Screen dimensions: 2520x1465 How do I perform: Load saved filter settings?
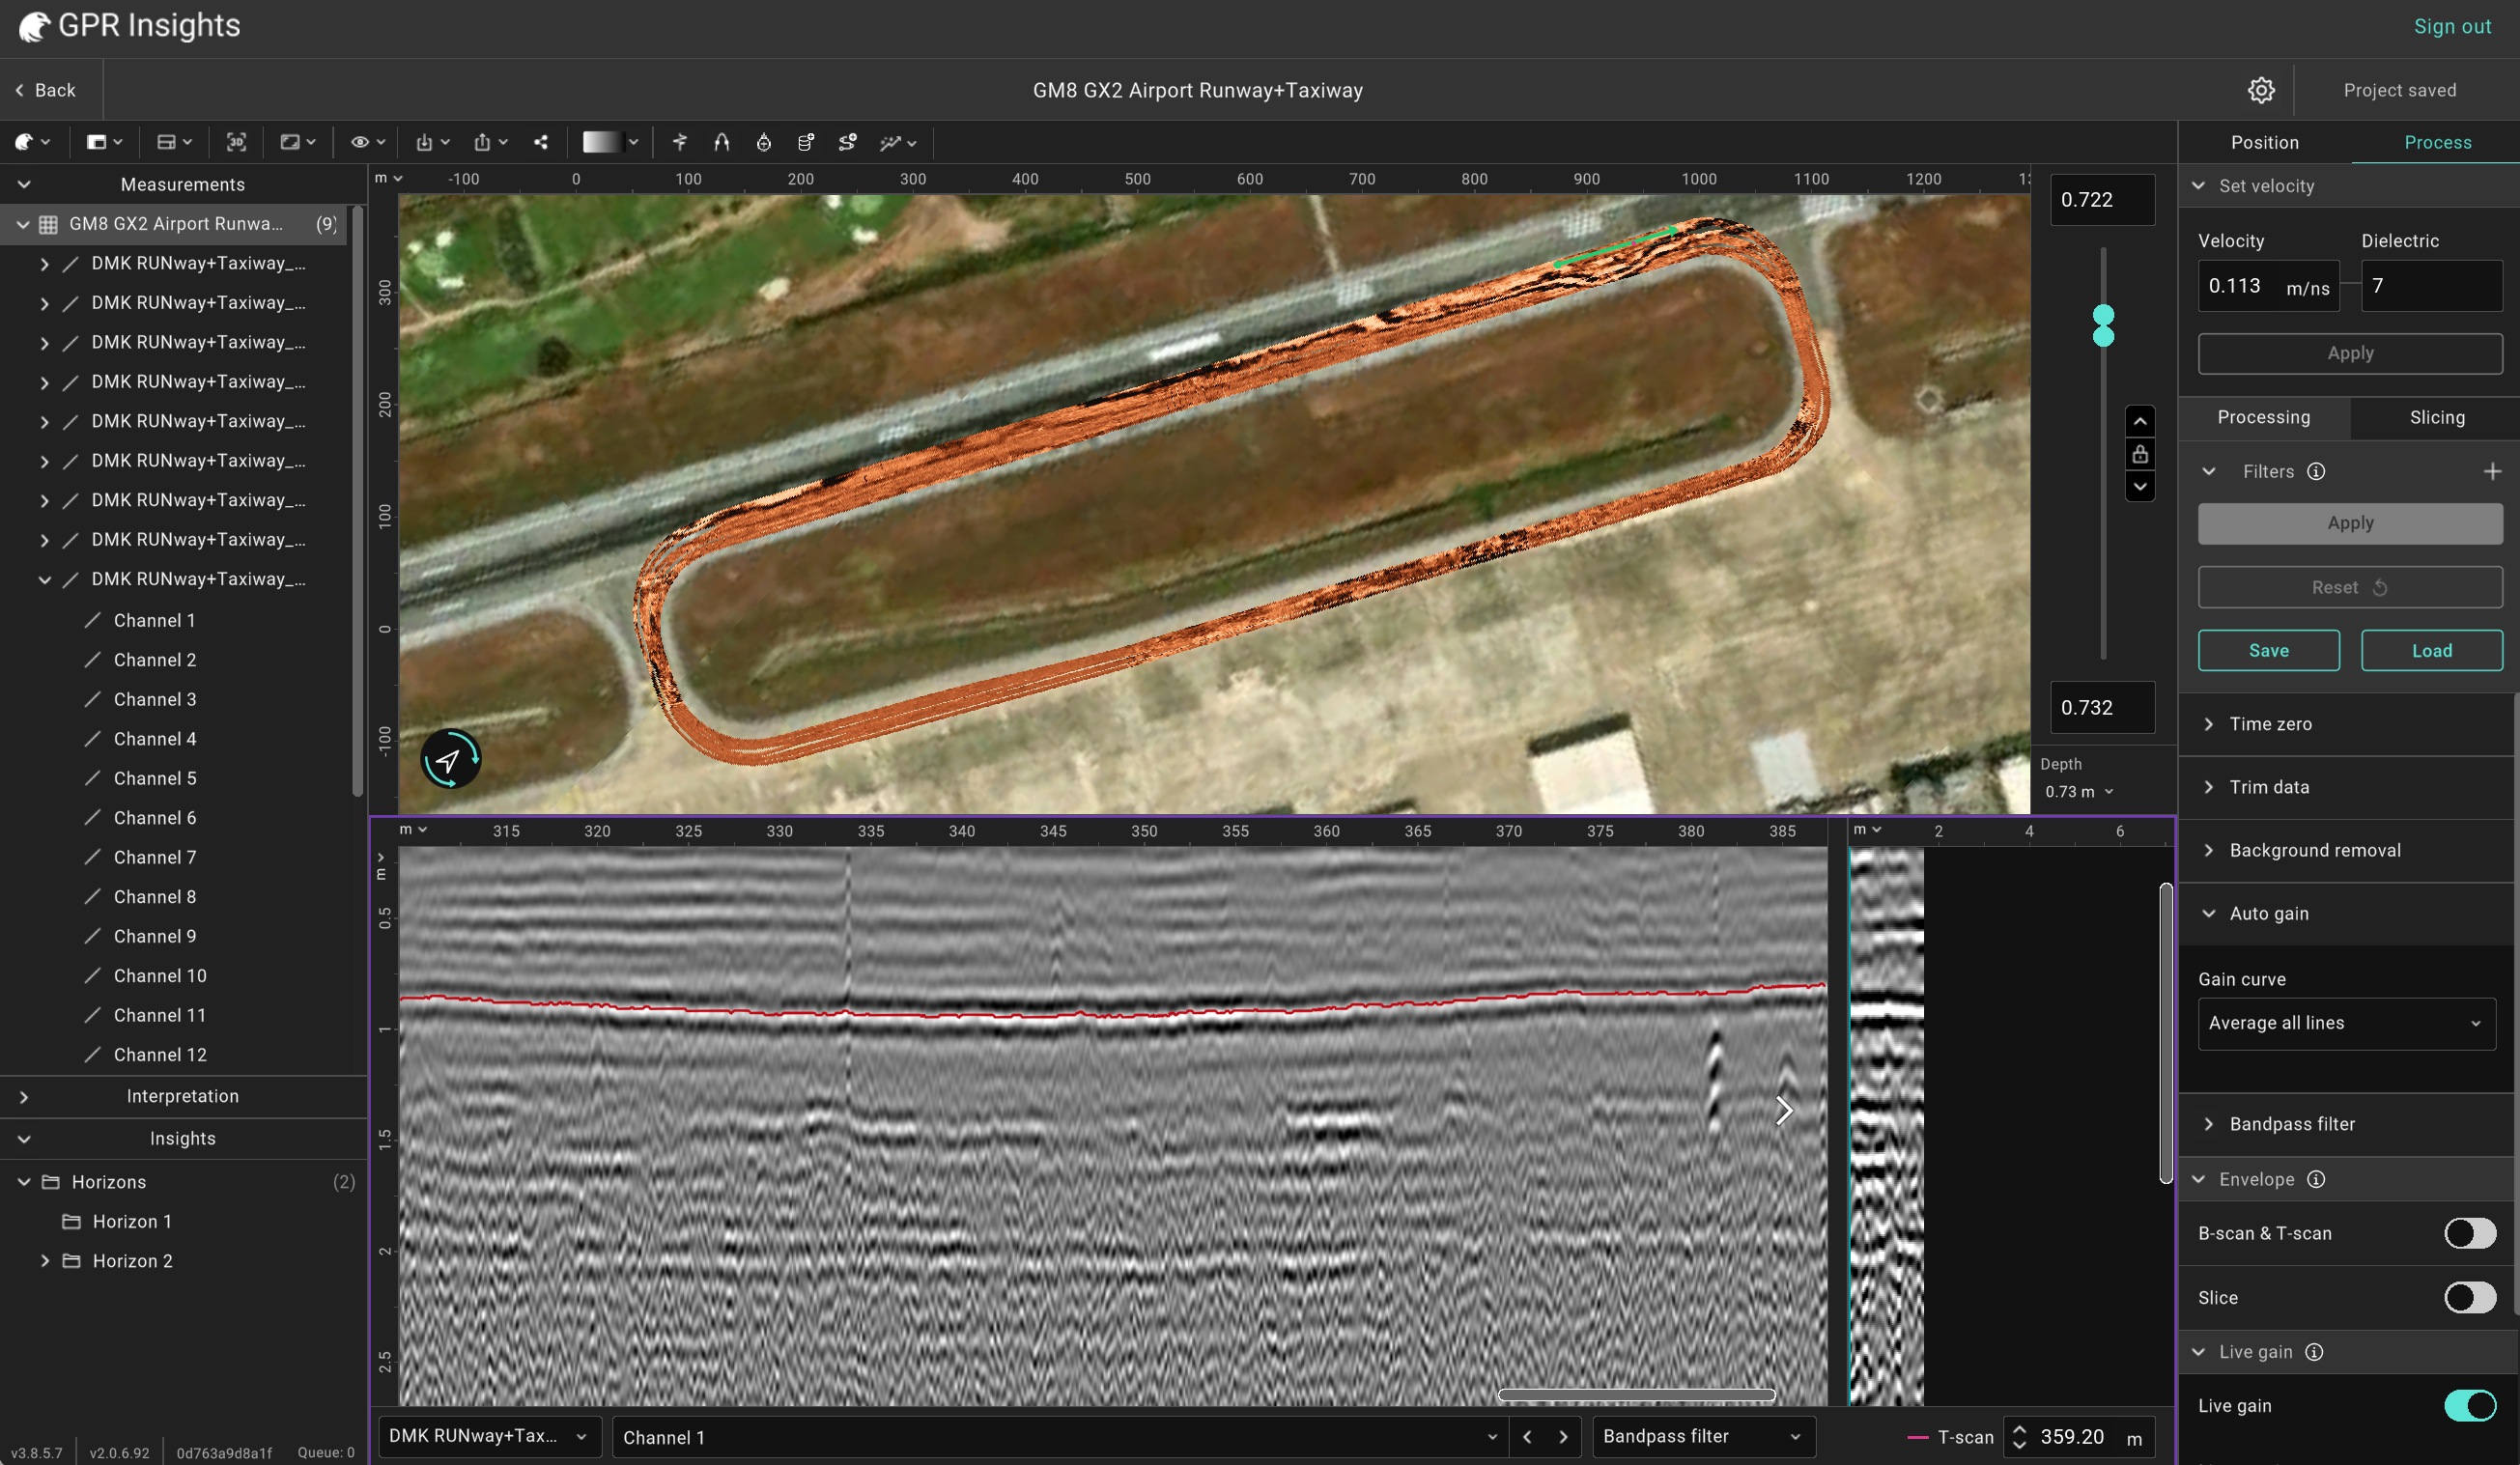tap(2431, 650)
